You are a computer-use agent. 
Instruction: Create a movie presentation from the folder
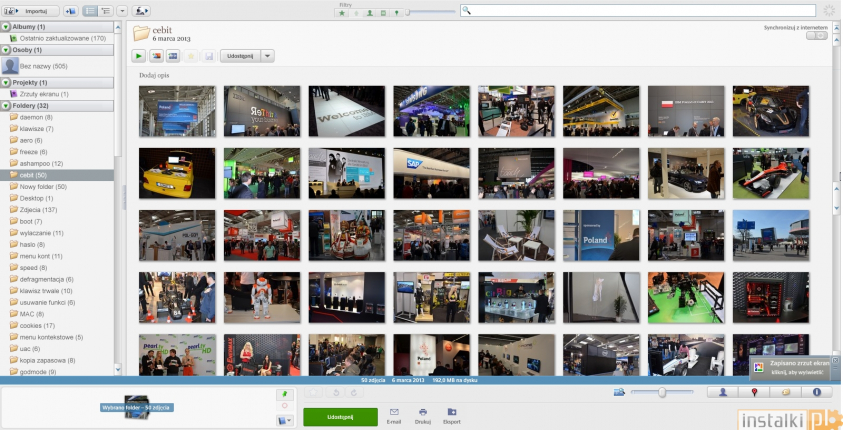[173, 56]
